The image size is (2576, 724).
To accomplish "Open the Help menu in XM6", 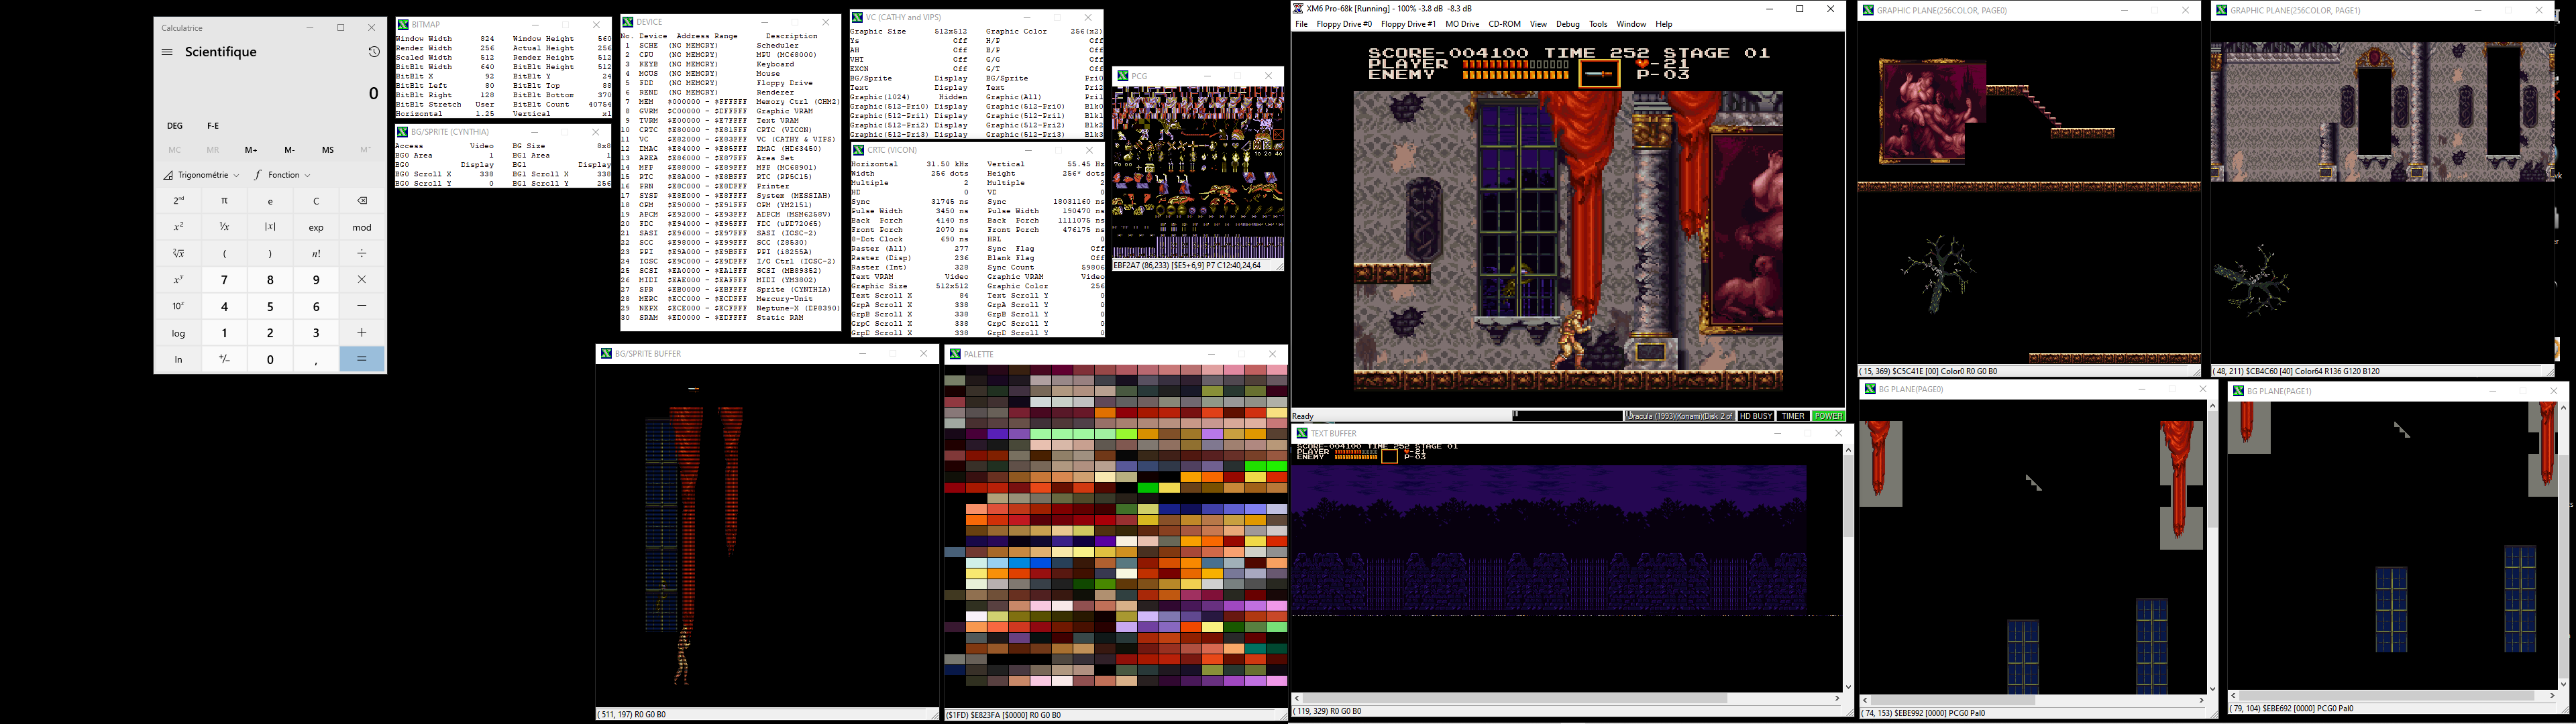I will pos(1664,24).
